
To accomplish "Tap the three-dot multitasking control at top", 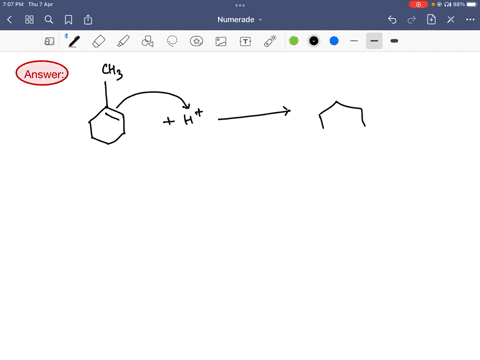I will coord(240,5).
